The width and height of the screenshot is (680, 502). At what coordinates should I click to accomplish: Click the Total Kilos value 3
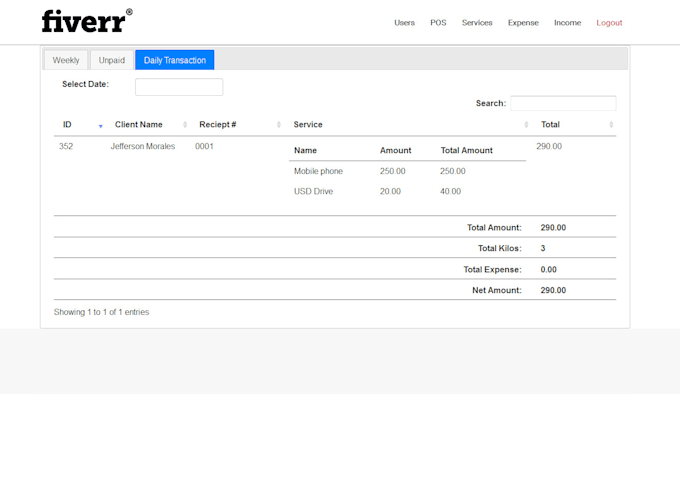coord(543,248)
